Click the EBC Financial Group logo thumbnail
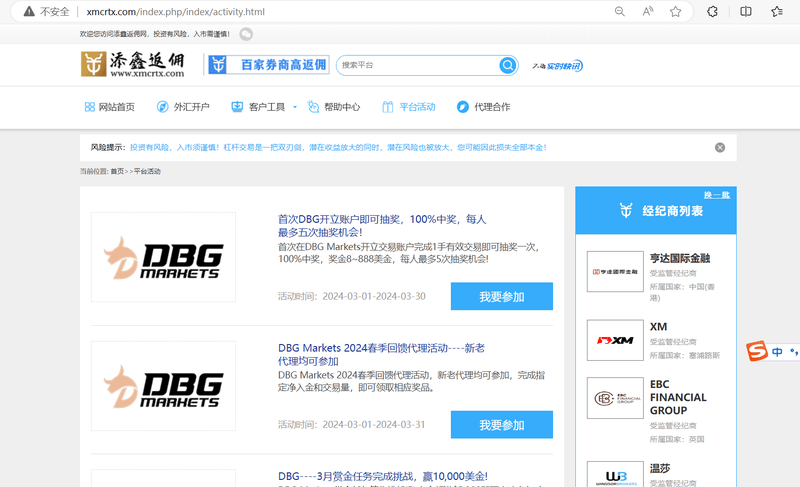This screenshot has width=800, height=487. point(615,398)
